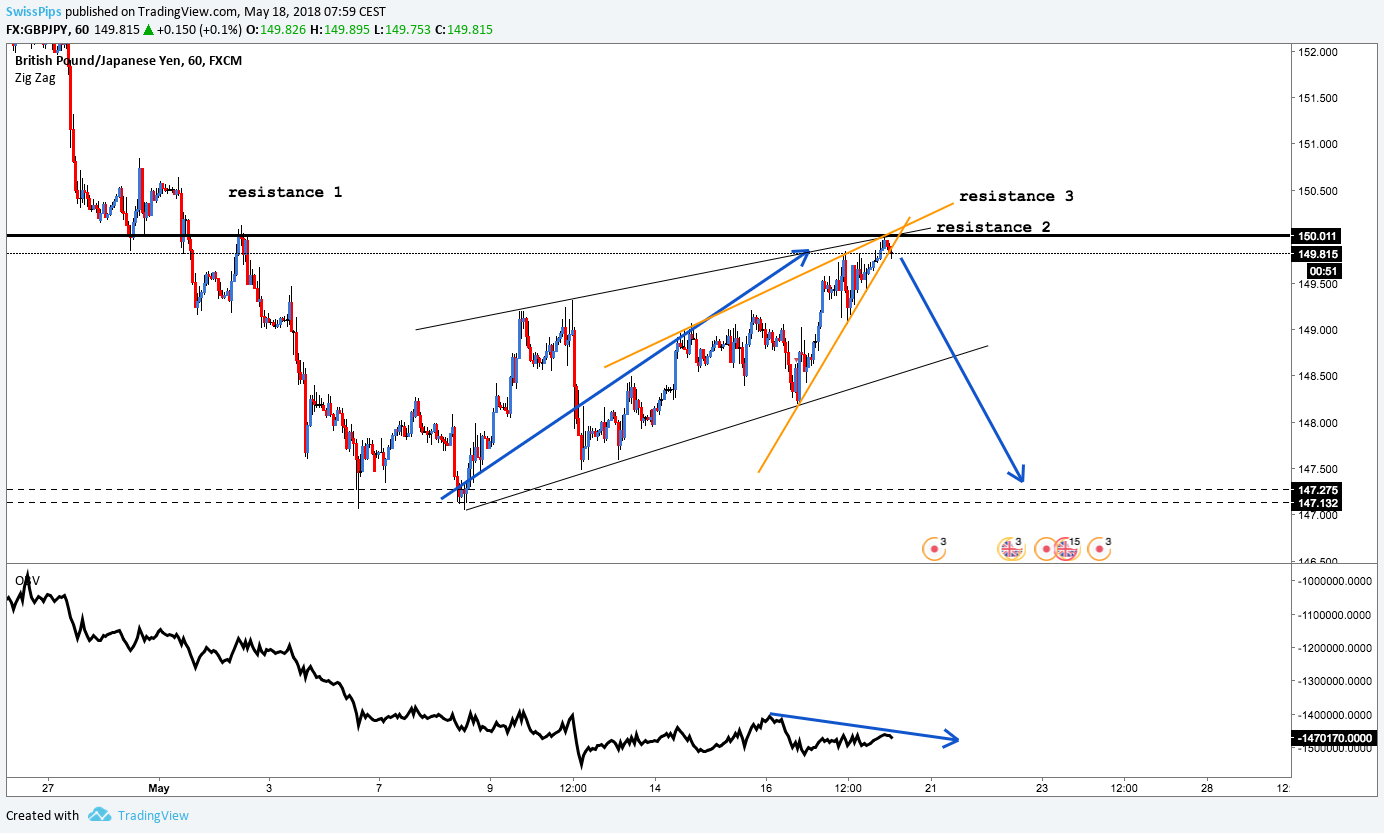The width and height of the screenshot is (1384, 833).
Task: Open the TradingView link in the footer
Action: point(152,815)
